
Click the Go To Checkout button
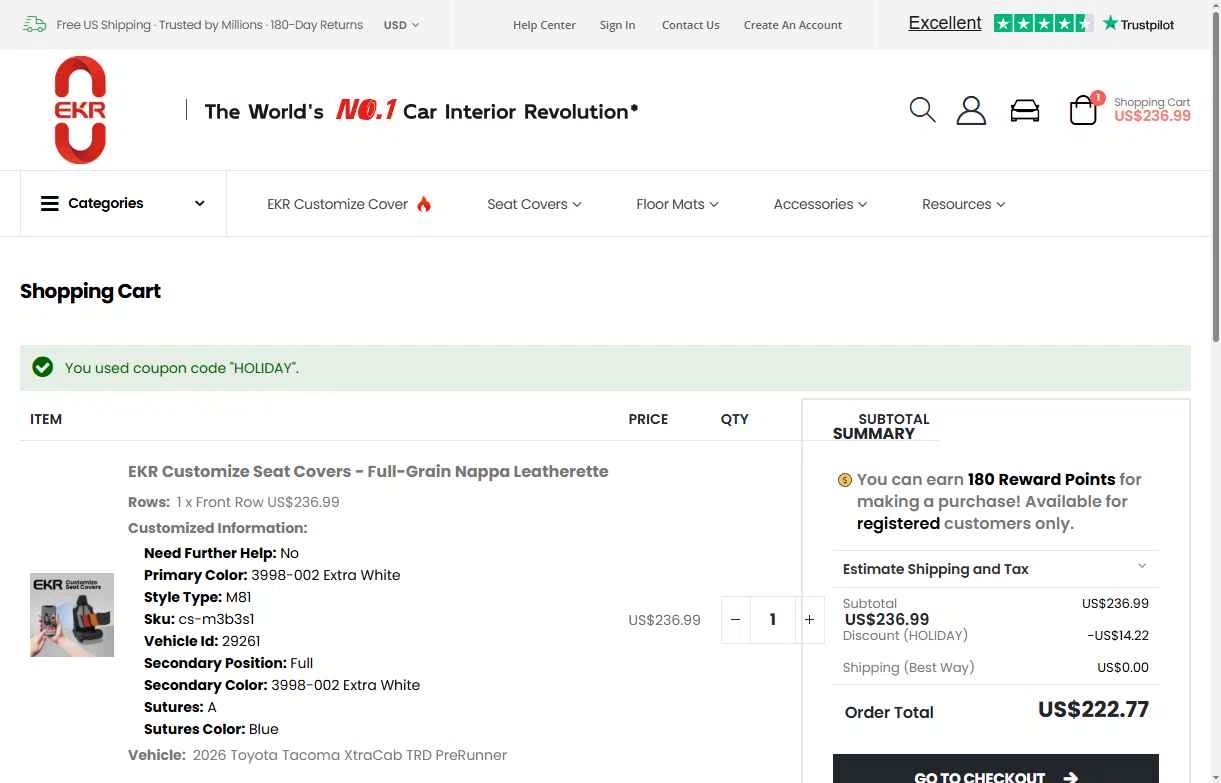pyautogui.click(x=995, y=769)
